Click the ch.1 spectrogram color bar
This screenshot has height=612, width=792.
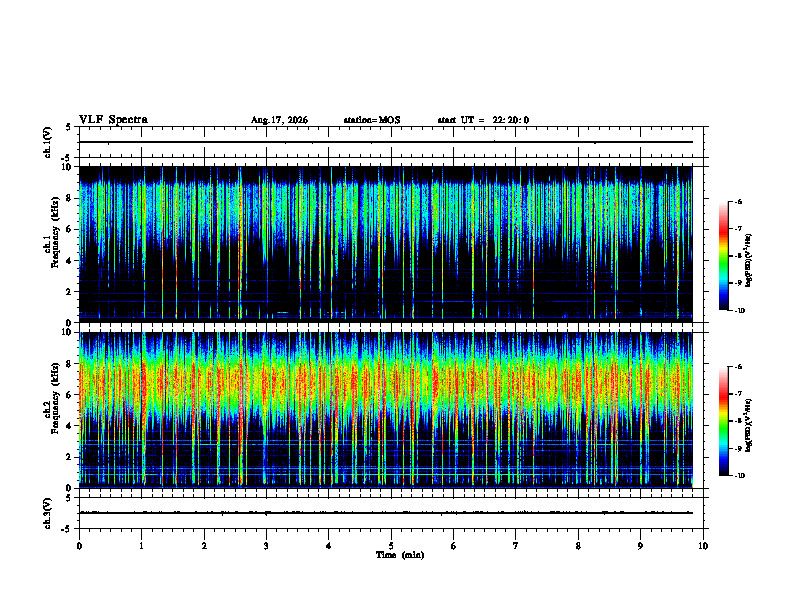click(x=723, y=256)
